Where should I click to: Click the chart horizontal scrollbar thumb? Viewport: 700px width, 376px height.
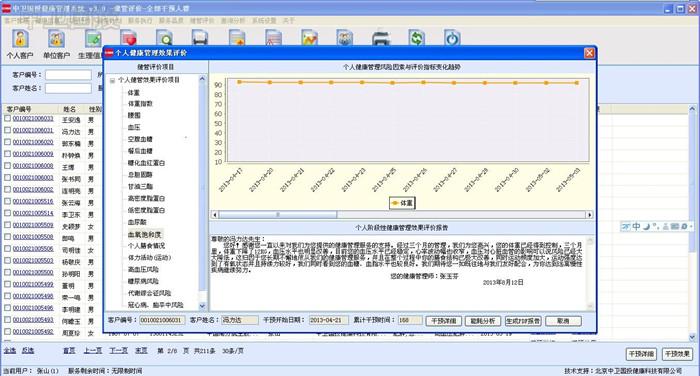(278, 215)
